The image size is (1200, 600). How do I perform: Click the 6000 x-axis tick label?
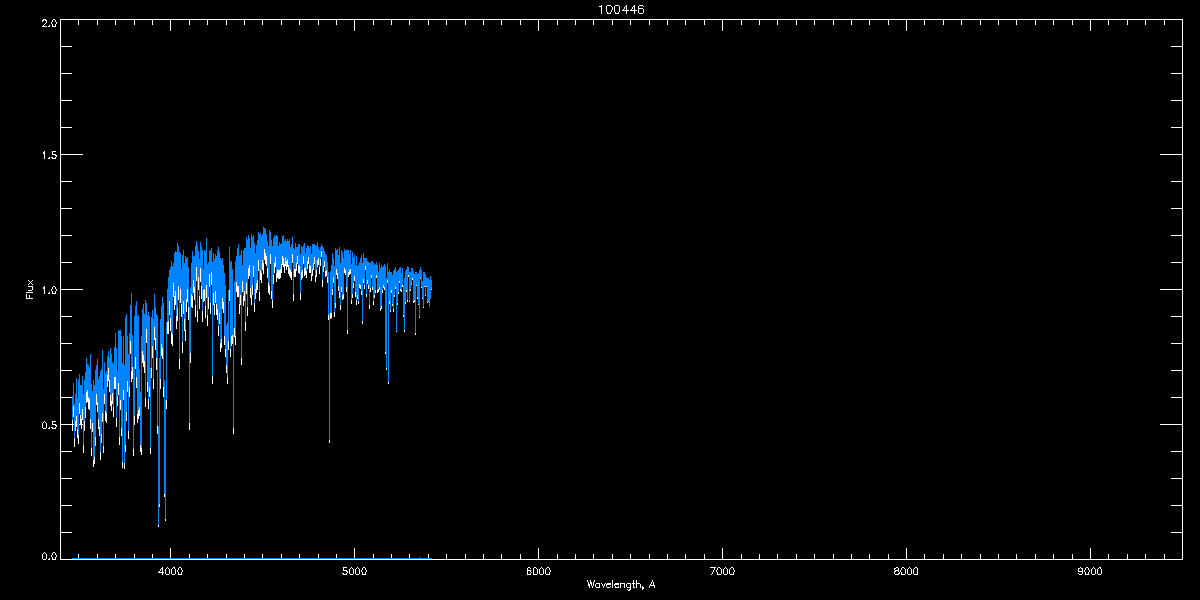538,571
